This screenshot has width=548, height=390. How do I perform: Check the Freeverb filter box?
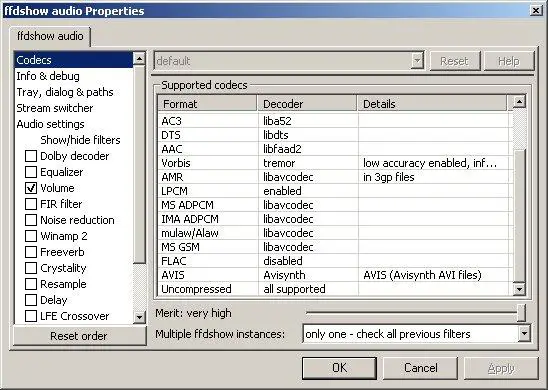click(31, 252)
